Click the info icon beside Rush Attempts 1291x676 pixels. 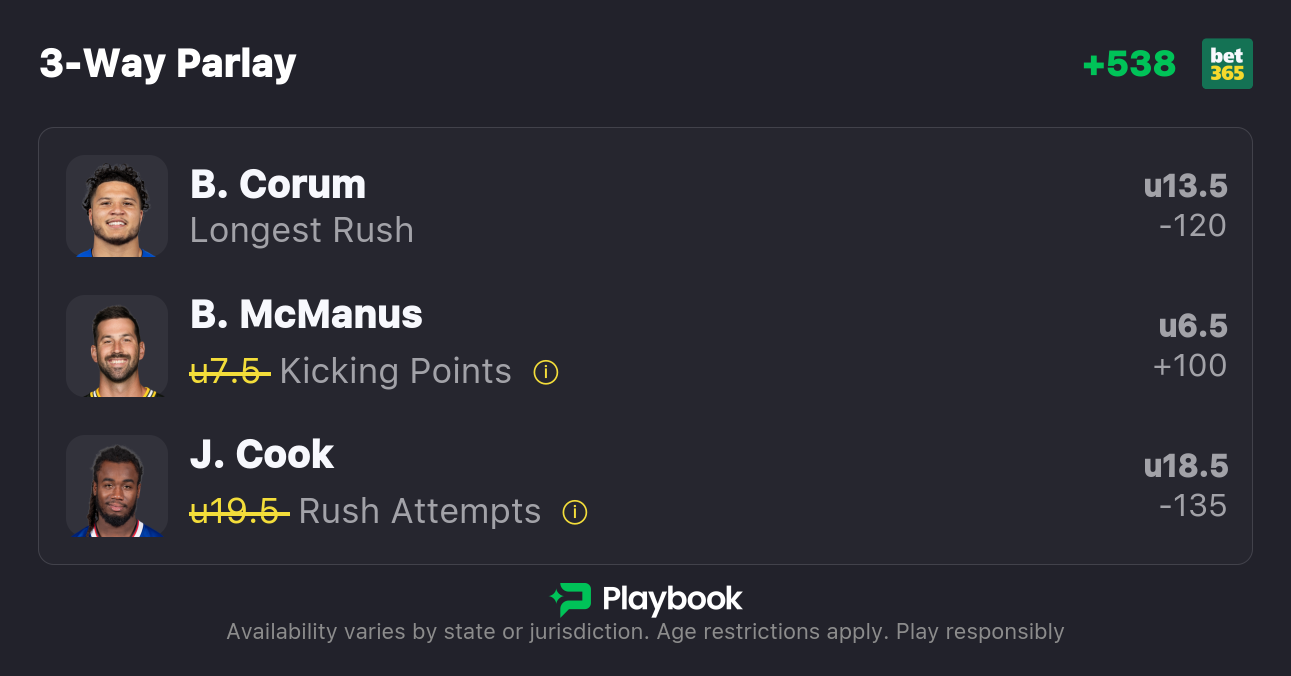coord(574,512)
